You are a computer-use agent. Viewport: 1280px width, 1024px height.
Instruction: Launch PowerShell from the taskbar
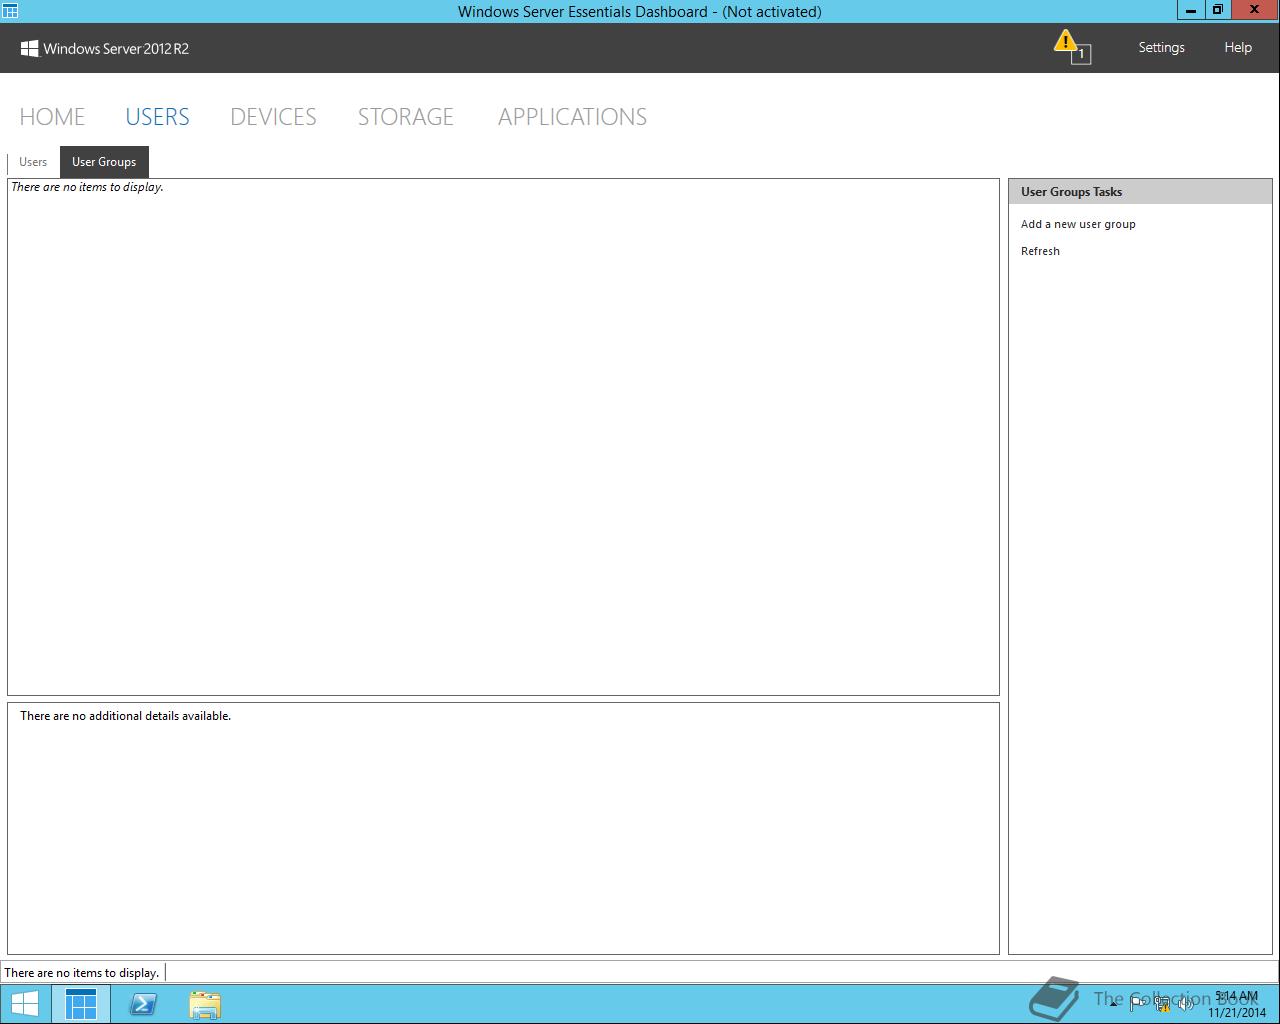pos(143,1004)
